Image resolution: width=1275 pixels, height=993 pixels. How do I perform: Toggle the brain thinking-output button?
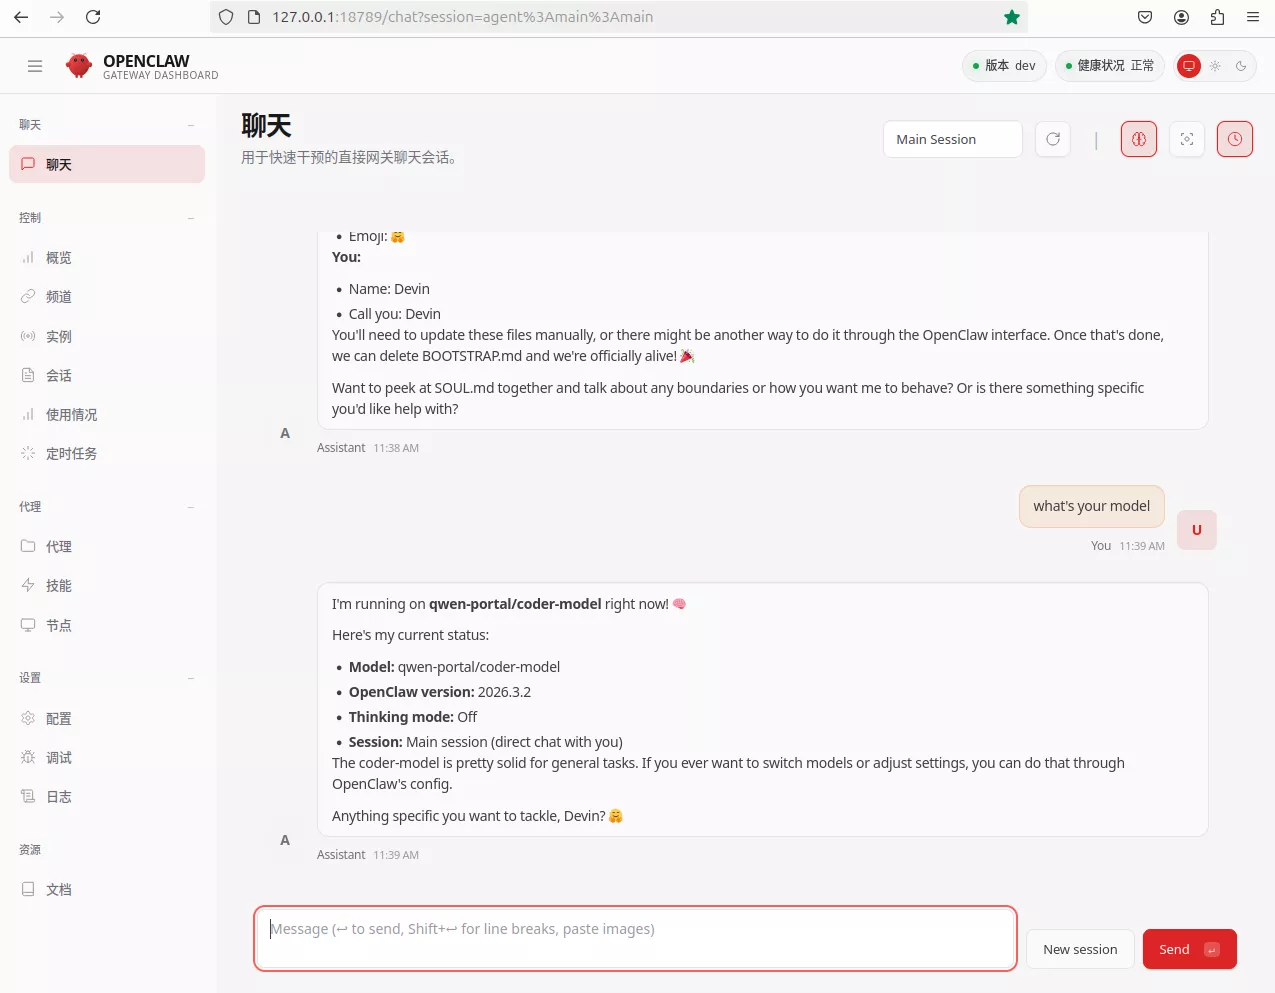[x=1138, y=140]
